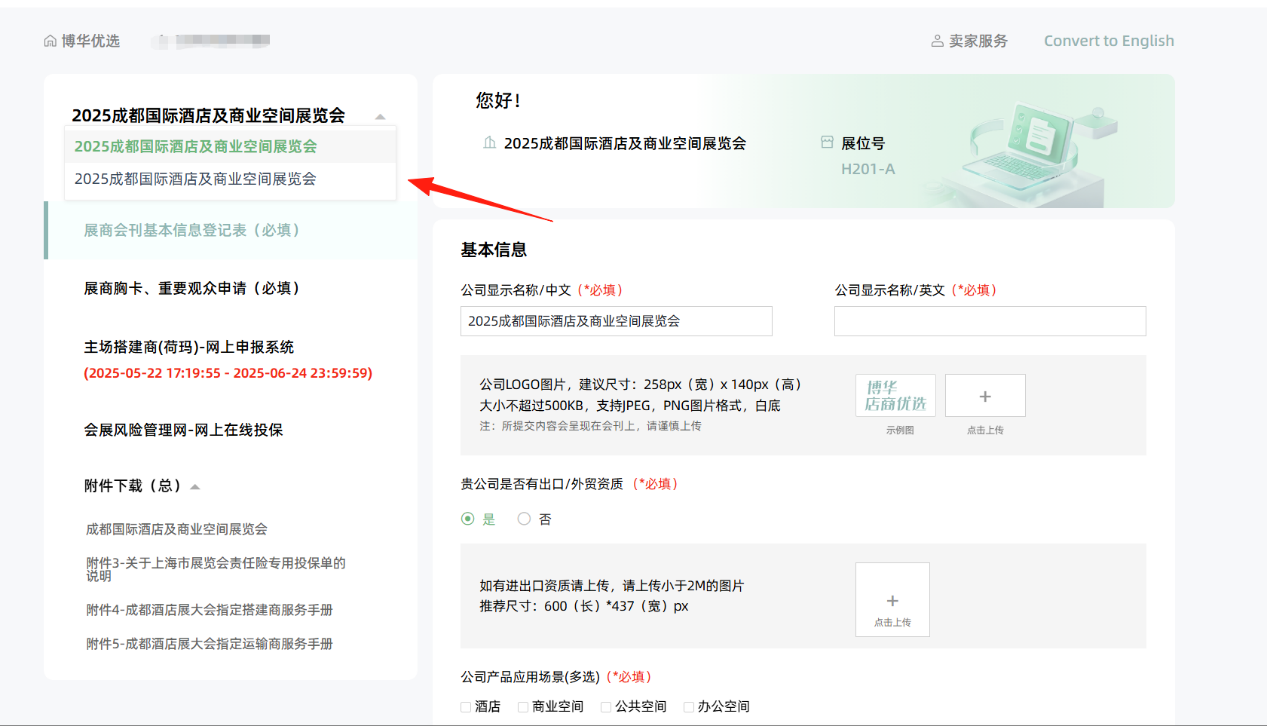Viewport: 1267px width, 726px height.
Task: Check the 酒店 application scenario checkbox
Action: [x=467, y=707]
